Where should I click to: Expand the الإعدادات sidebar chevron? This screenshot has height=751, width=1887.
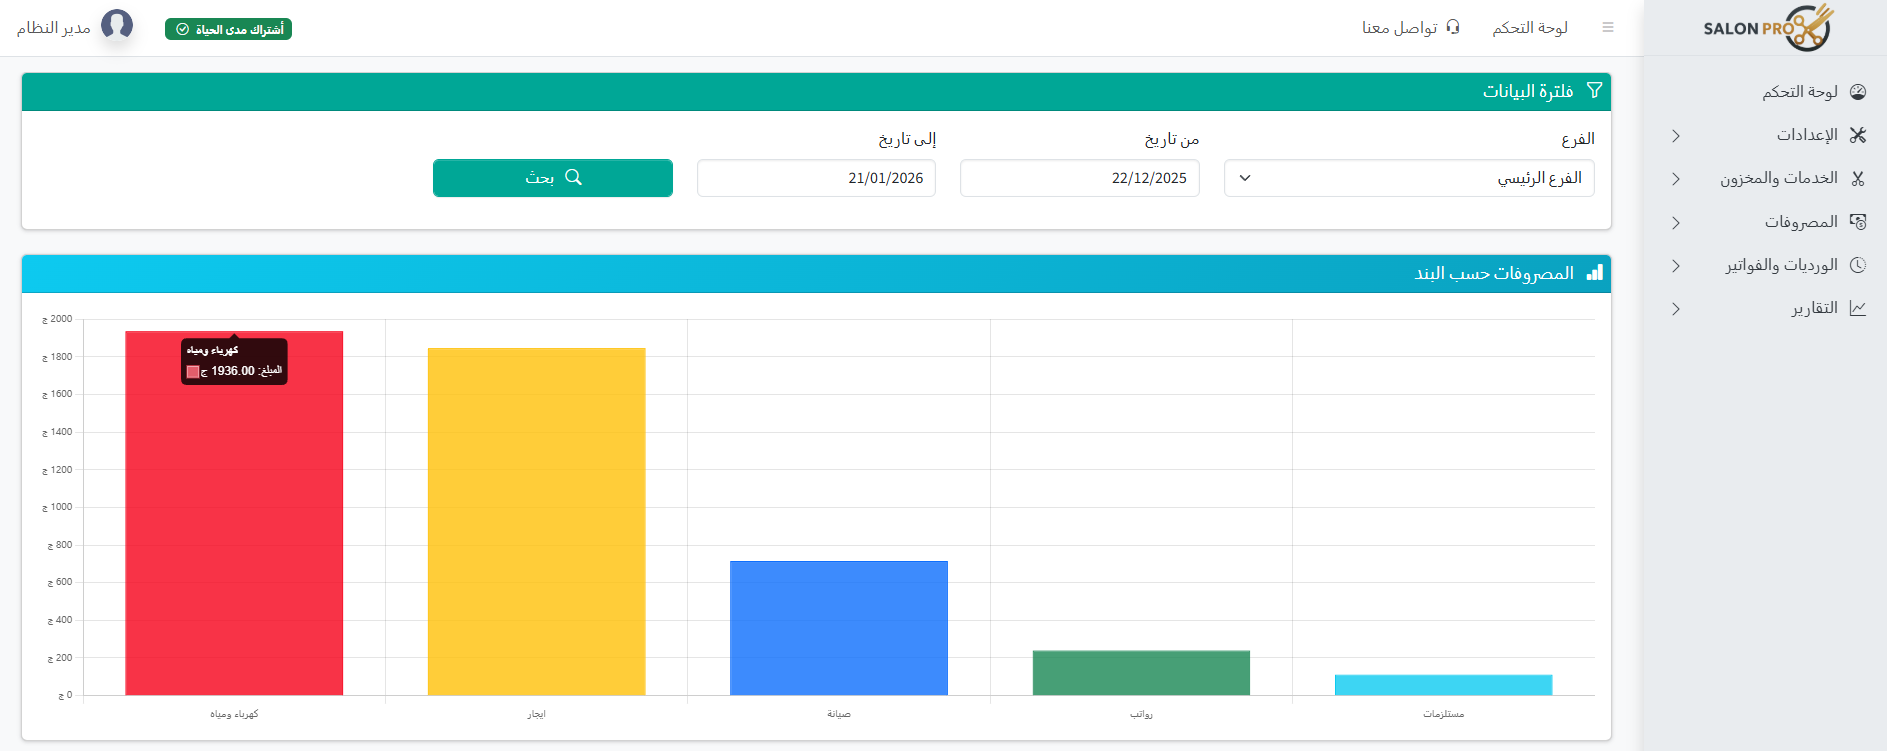pos(1676,135)
